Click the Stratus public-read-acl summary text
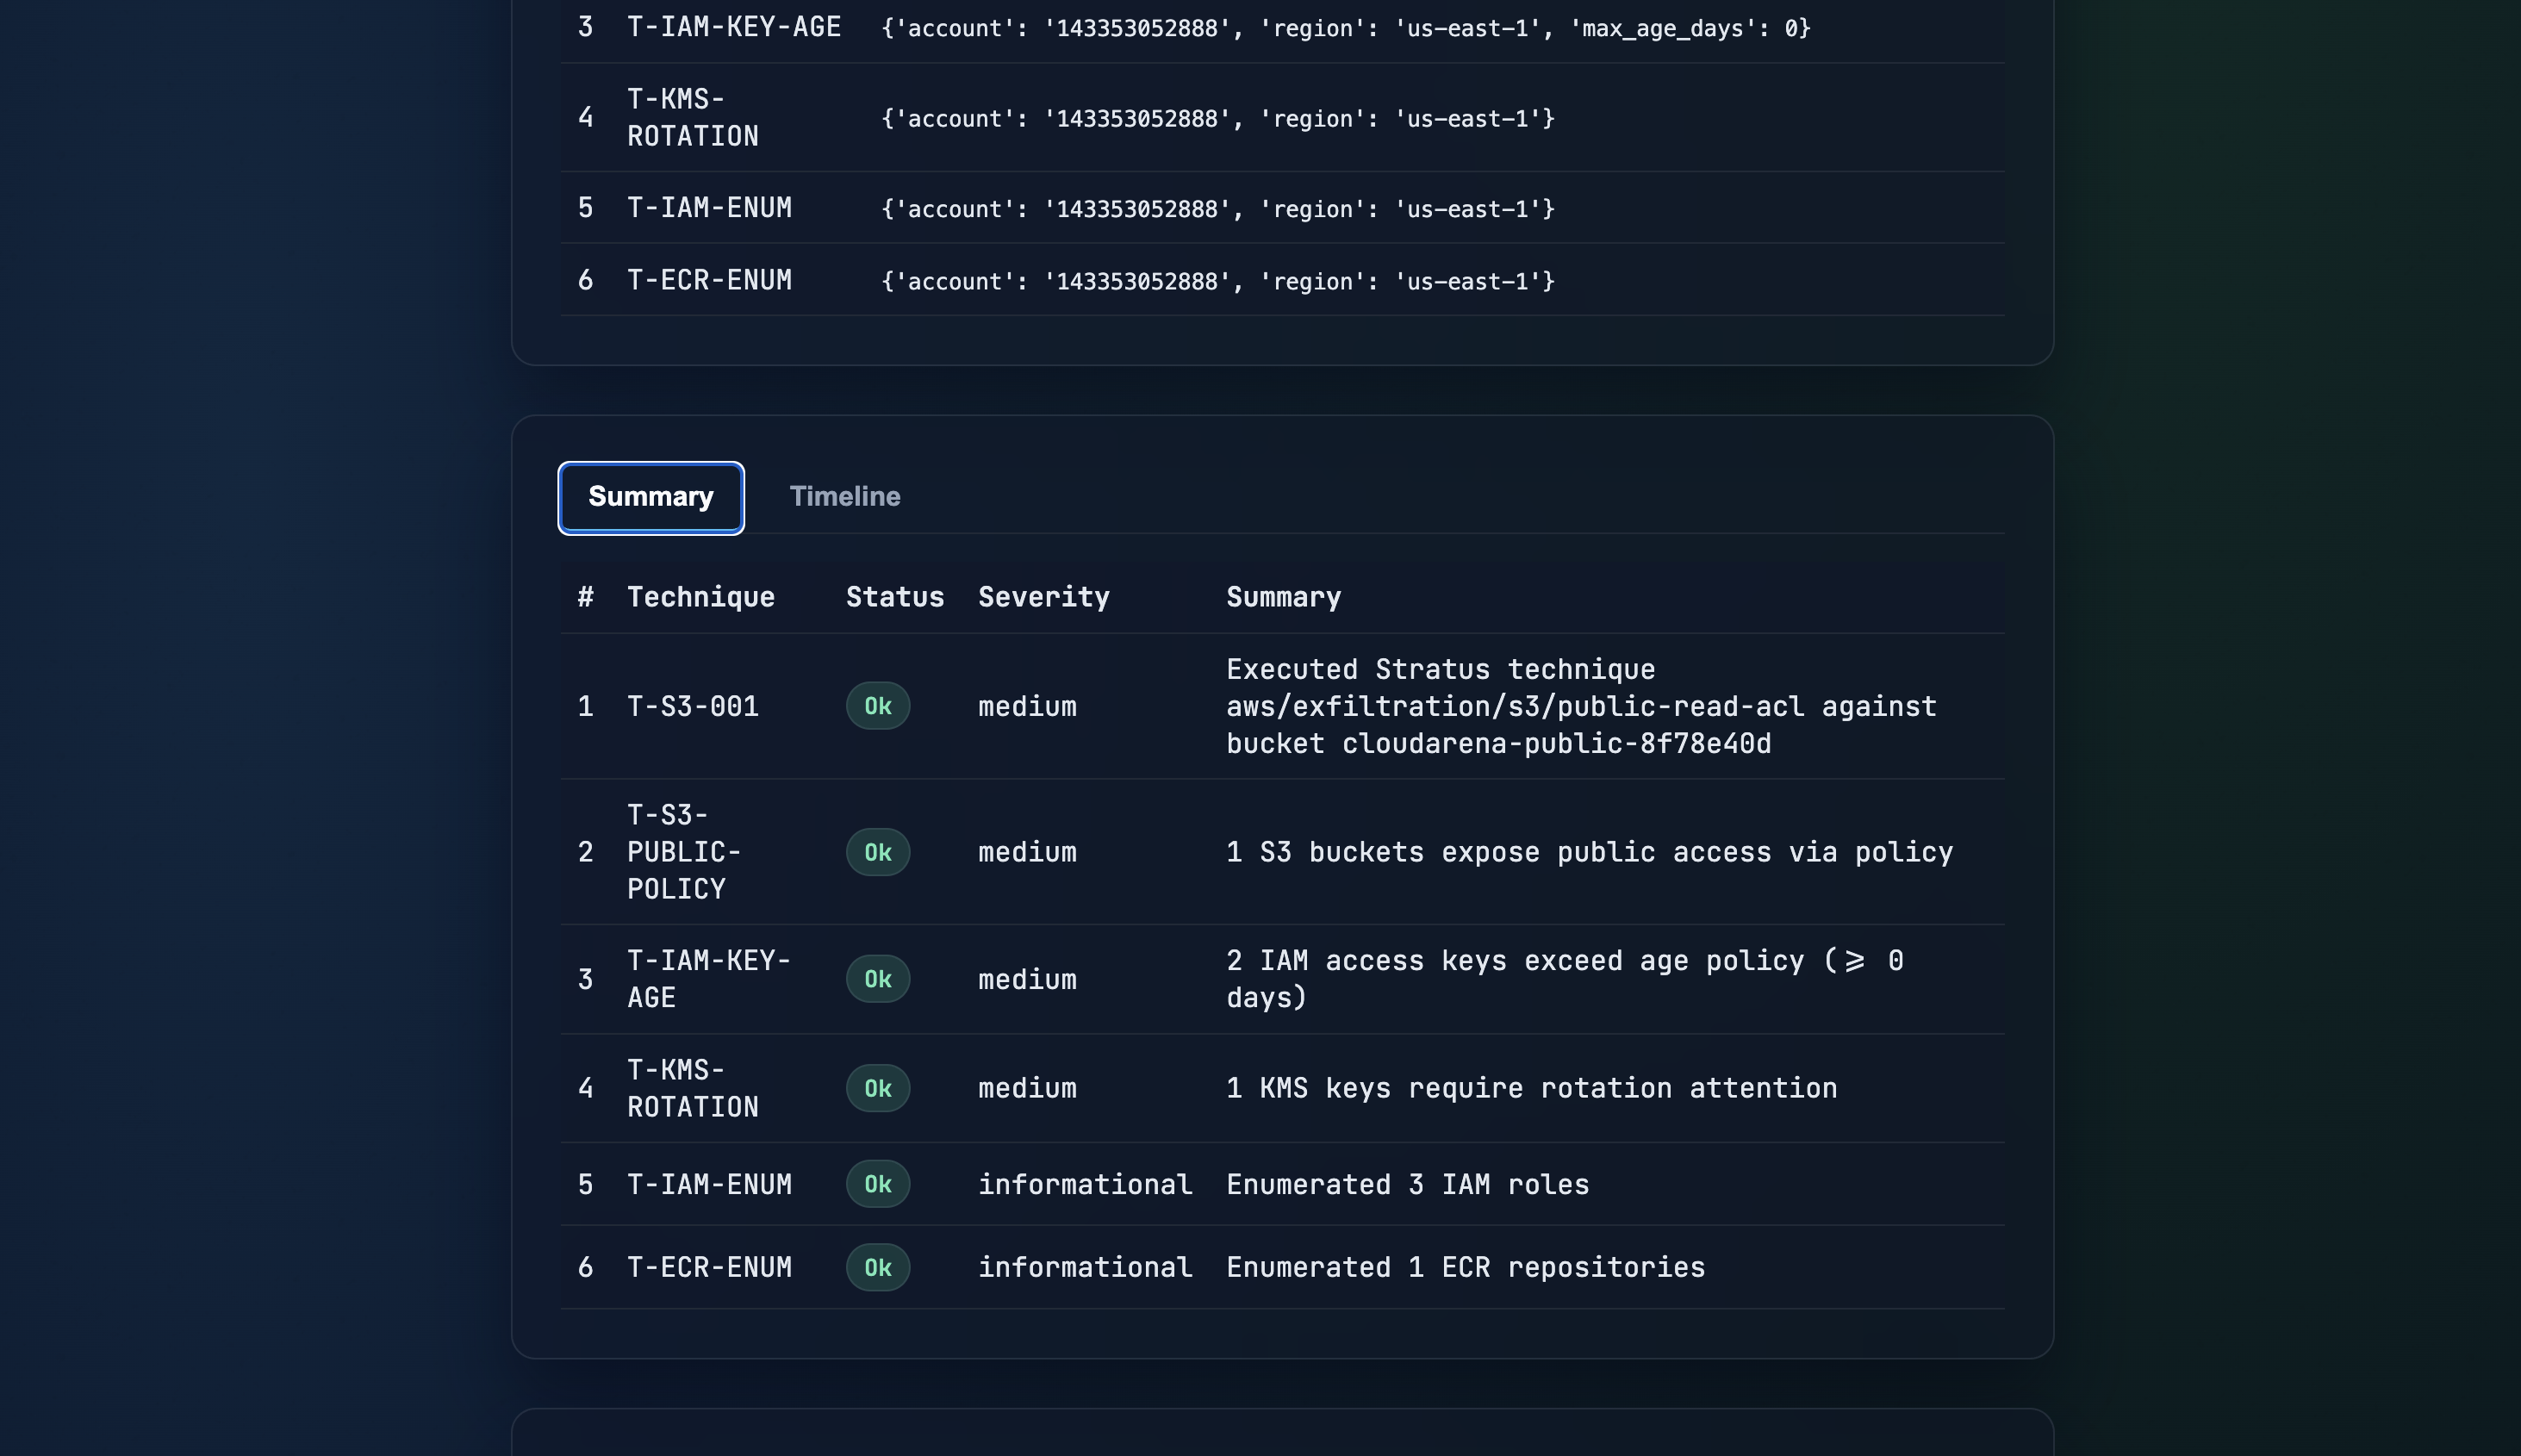The height and width of the screenshot is (1456, 2521). 1580,706
